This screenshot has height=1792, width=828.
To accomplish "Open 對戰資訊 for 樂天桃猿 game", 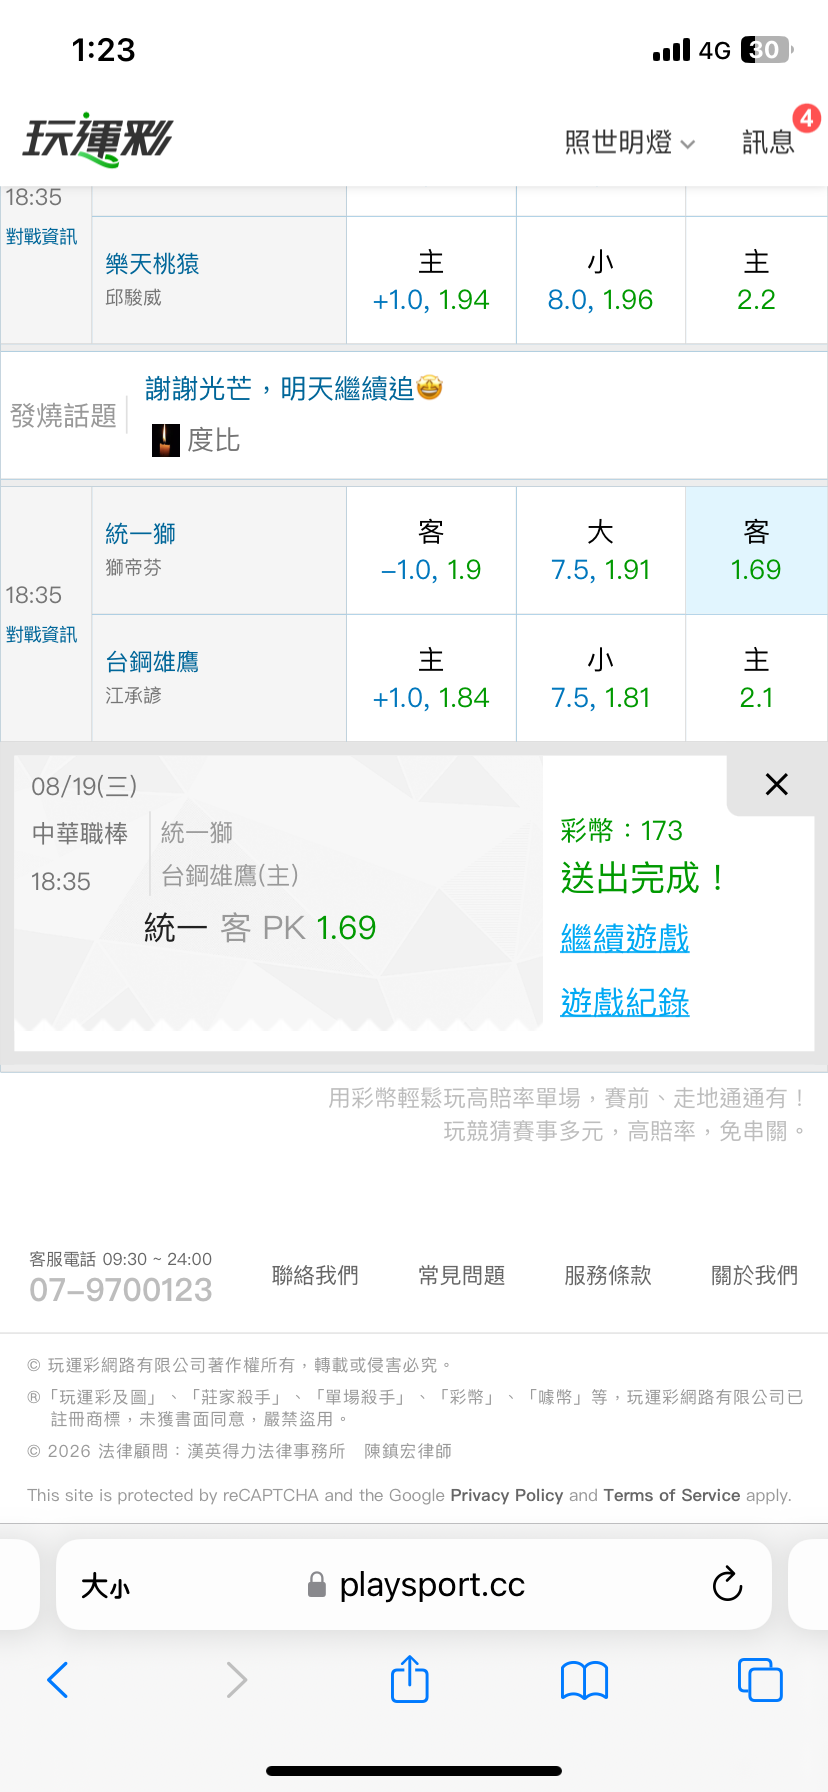I will point(41,237).
